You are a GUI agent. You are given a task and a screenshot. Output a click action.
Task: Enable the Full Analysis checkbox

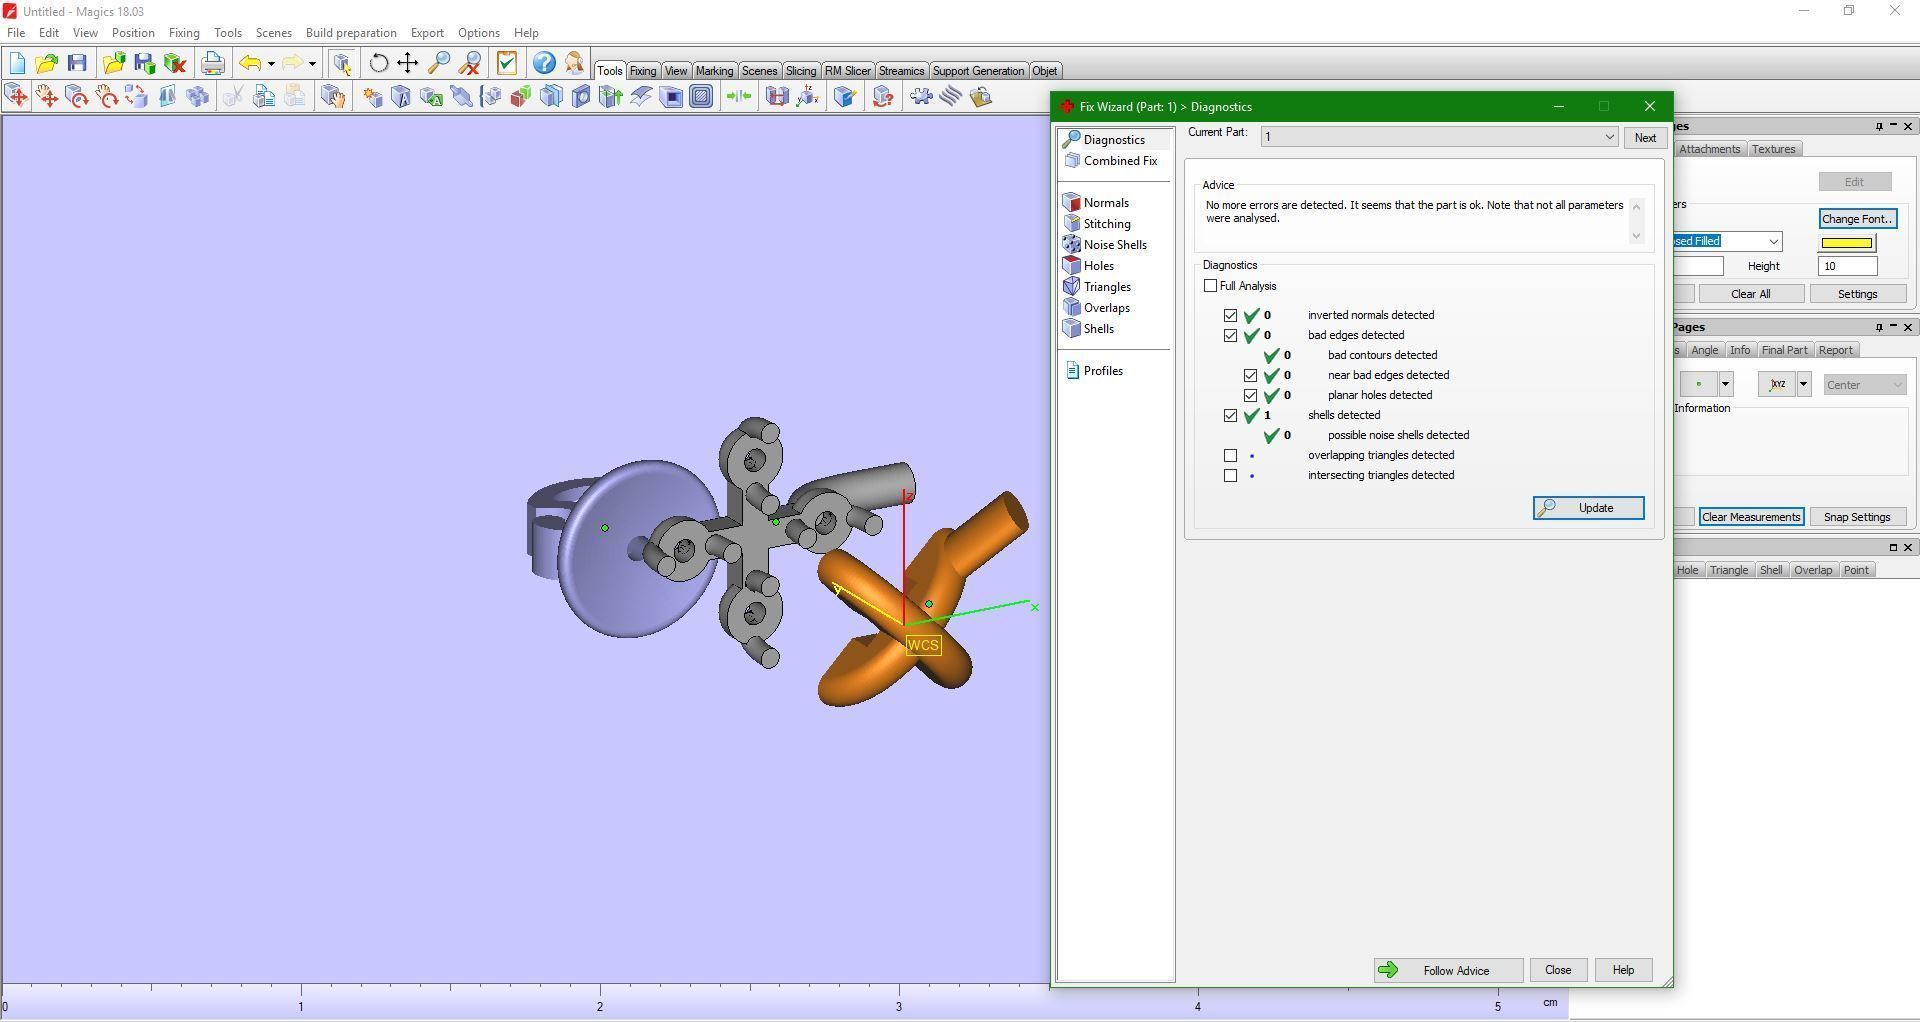coord(1211,286)
